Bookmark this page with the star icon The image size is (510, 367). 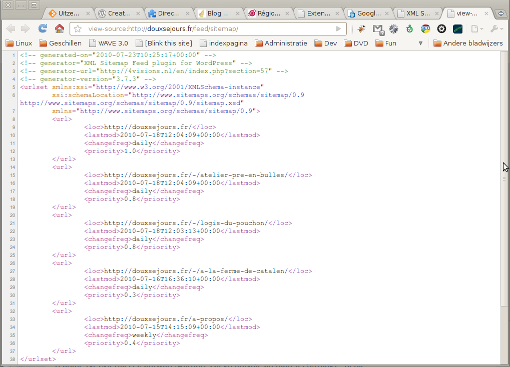(78, 29)
